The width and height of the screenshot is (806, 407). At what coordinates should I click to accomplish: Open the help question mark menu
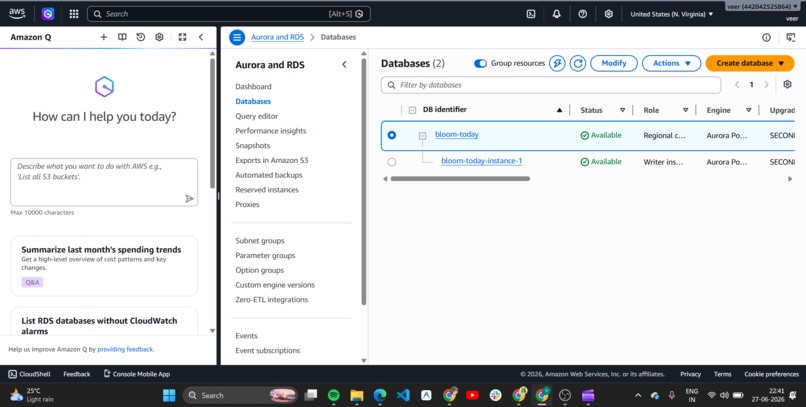pyautogui.click(x=582, y=14)
